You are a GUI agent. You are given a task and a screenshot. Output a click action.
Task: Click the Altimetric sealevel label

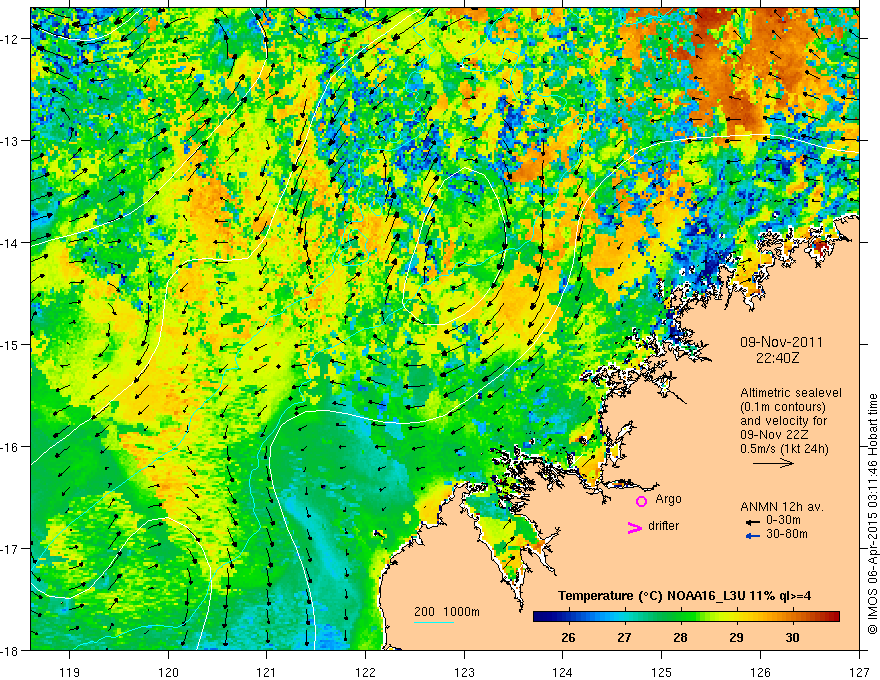(x=791, y=393)
